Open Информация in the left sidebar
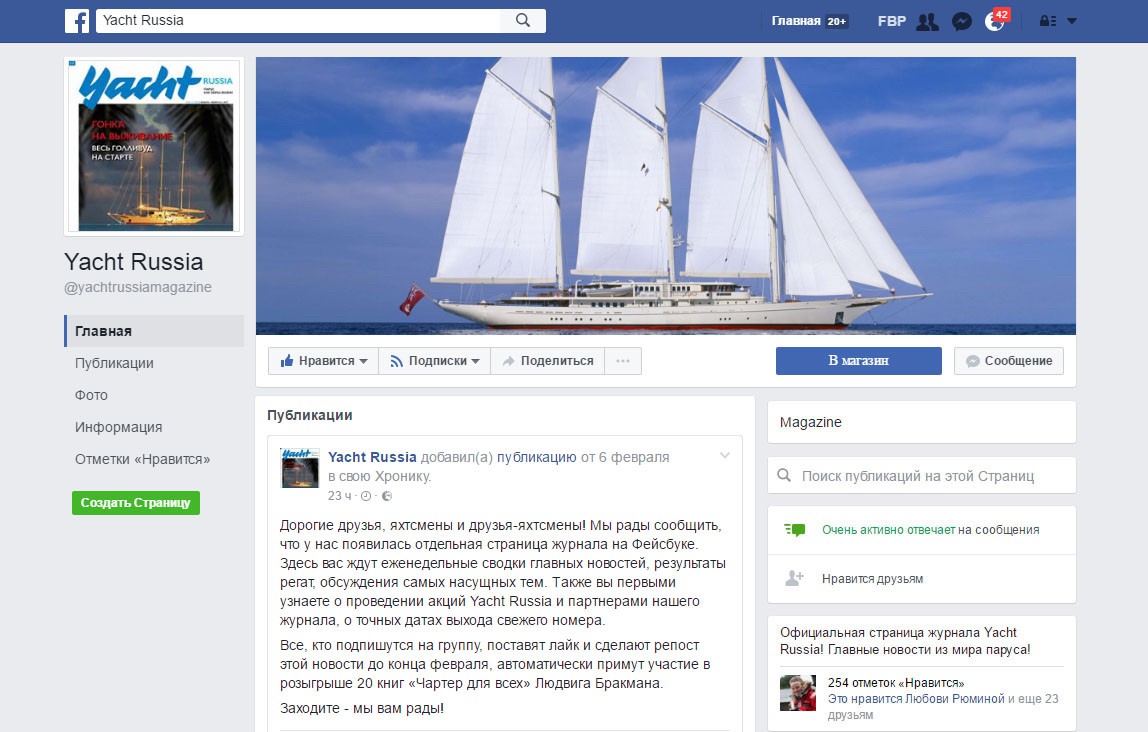Image resolution: width=1148 pixels, height=732 pixels. (x=118, y=427)
